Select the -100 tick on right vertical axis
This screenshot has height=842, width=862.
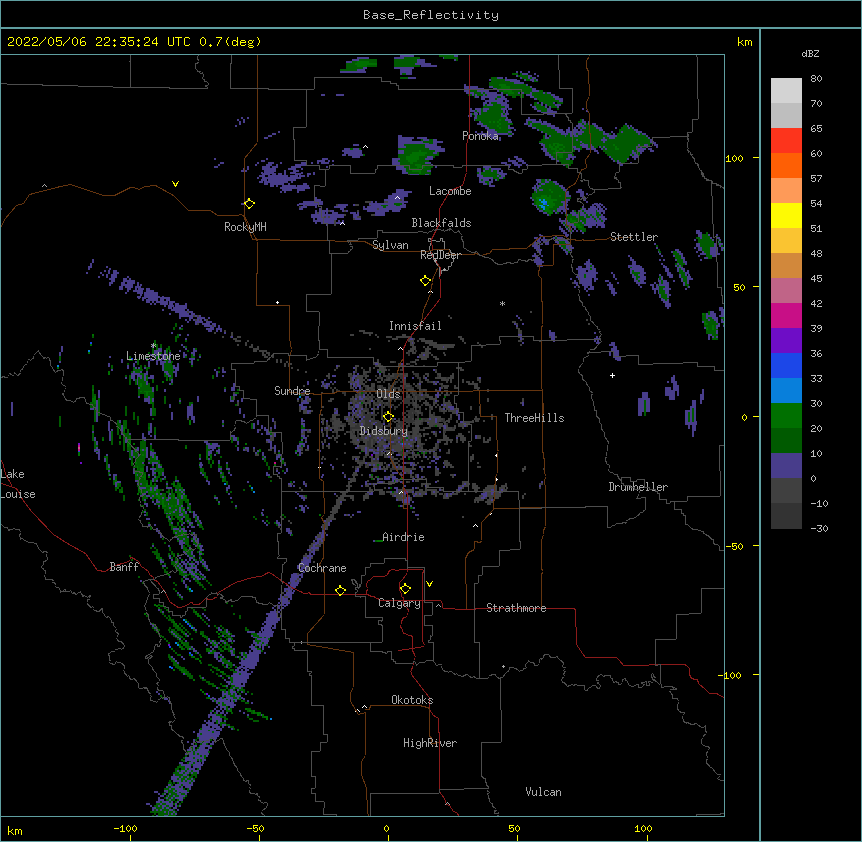tap(731, 675)
